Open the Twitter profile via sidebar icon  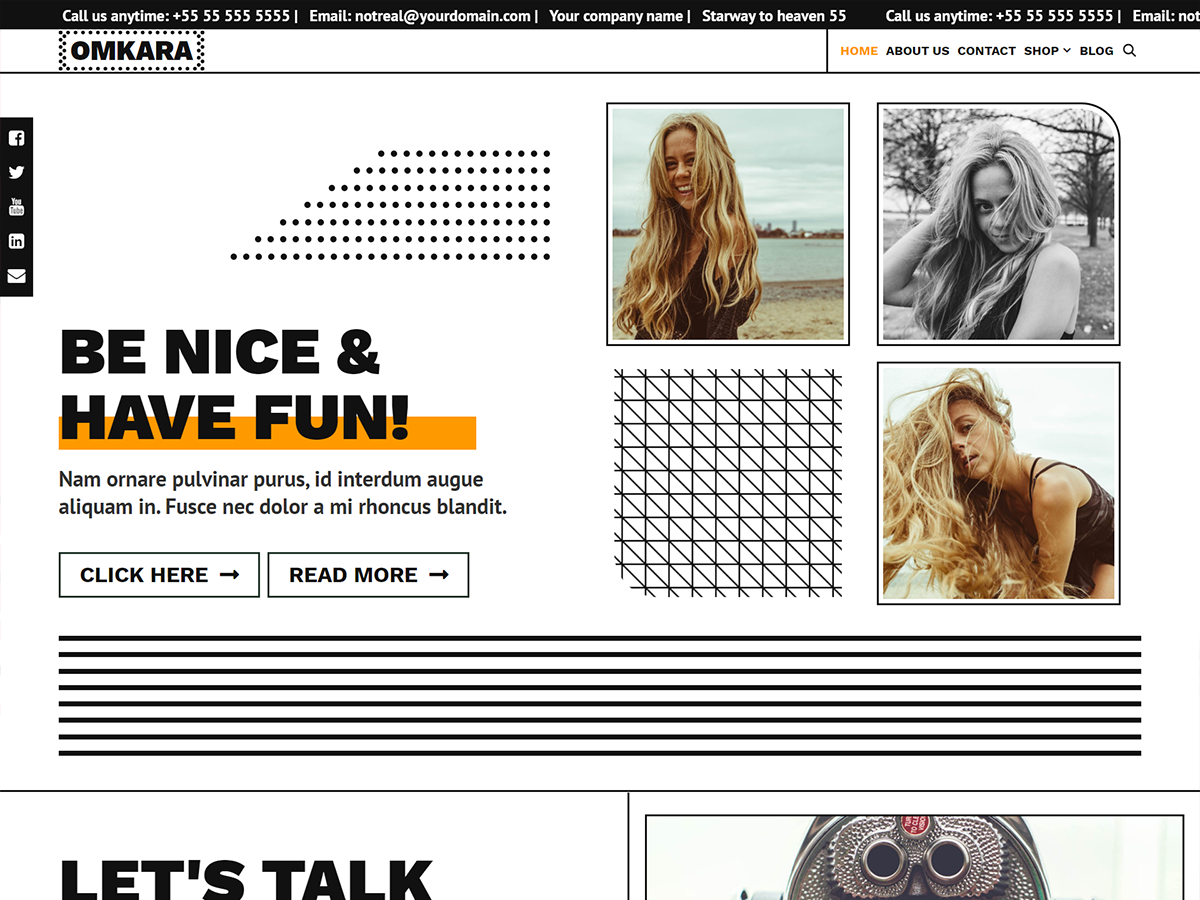click(x=16, y=172)
